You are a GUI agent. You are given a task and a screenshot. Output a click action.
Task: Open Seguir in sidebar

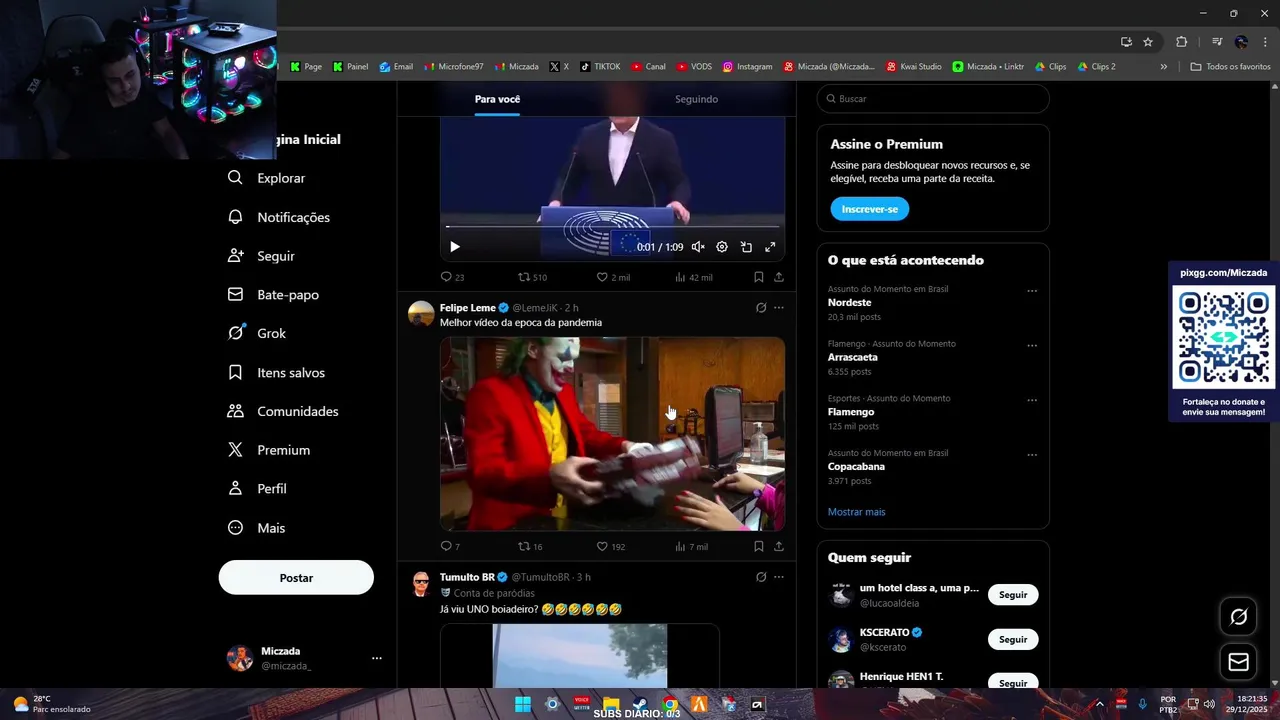click(x=261, y=256)
